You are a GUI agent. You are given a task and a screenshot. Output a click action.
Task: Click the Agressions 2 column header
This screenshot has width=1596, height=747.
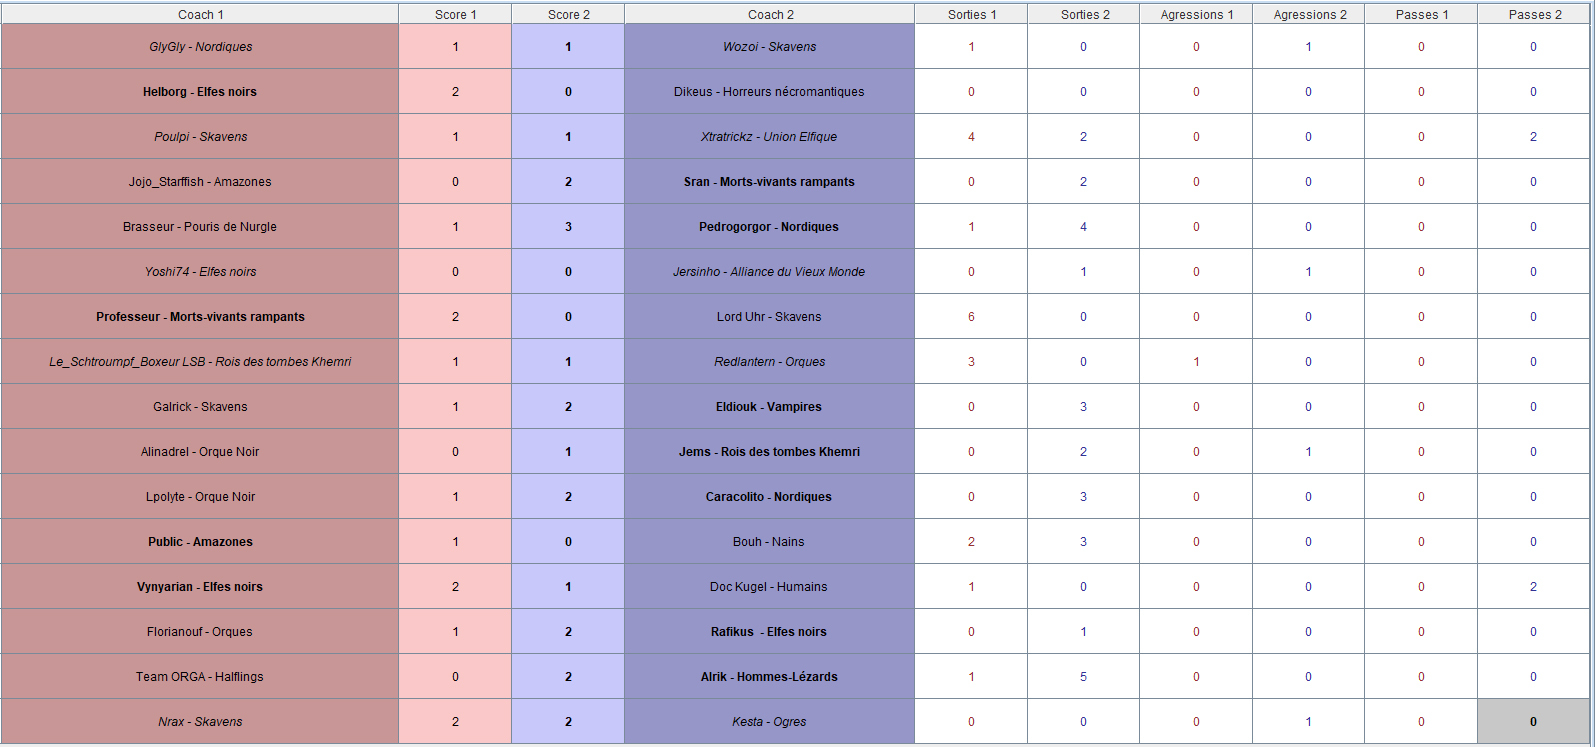click(1309, 14)
